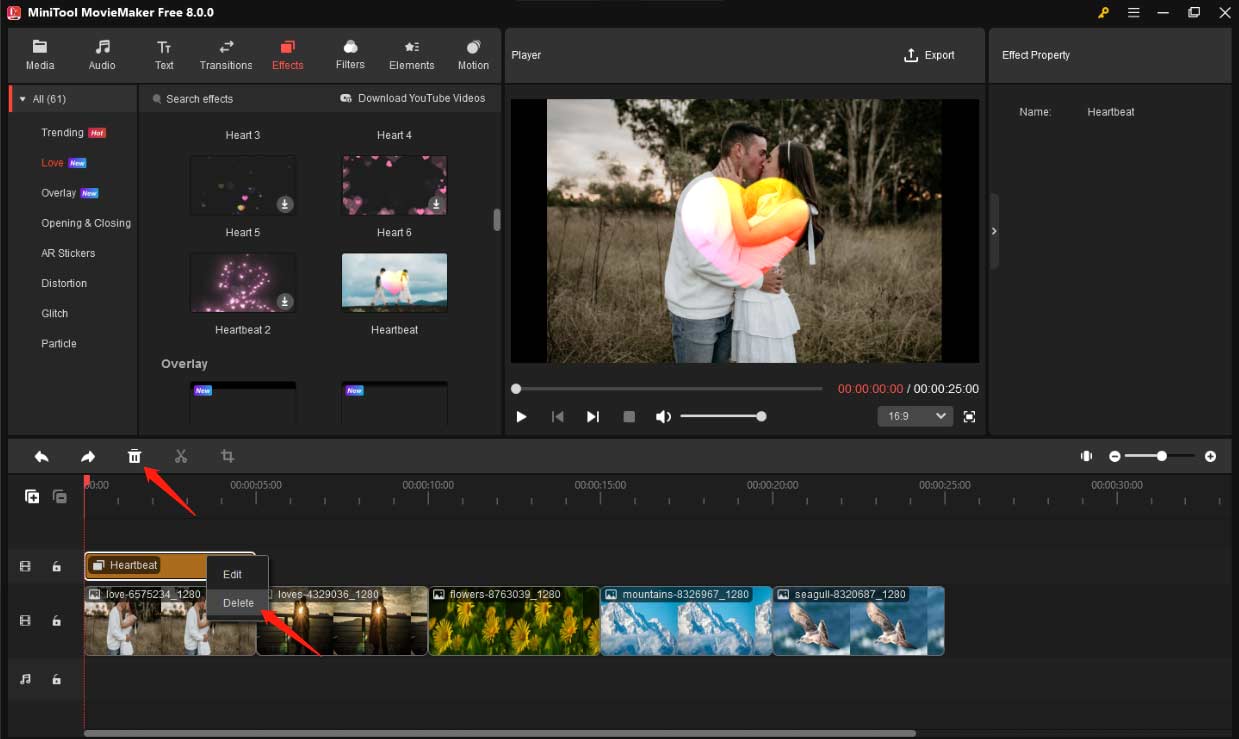The height and width of the screenshot is (739, 1239).
Task: Go to previous frame
Action: [x=558, y=417]
